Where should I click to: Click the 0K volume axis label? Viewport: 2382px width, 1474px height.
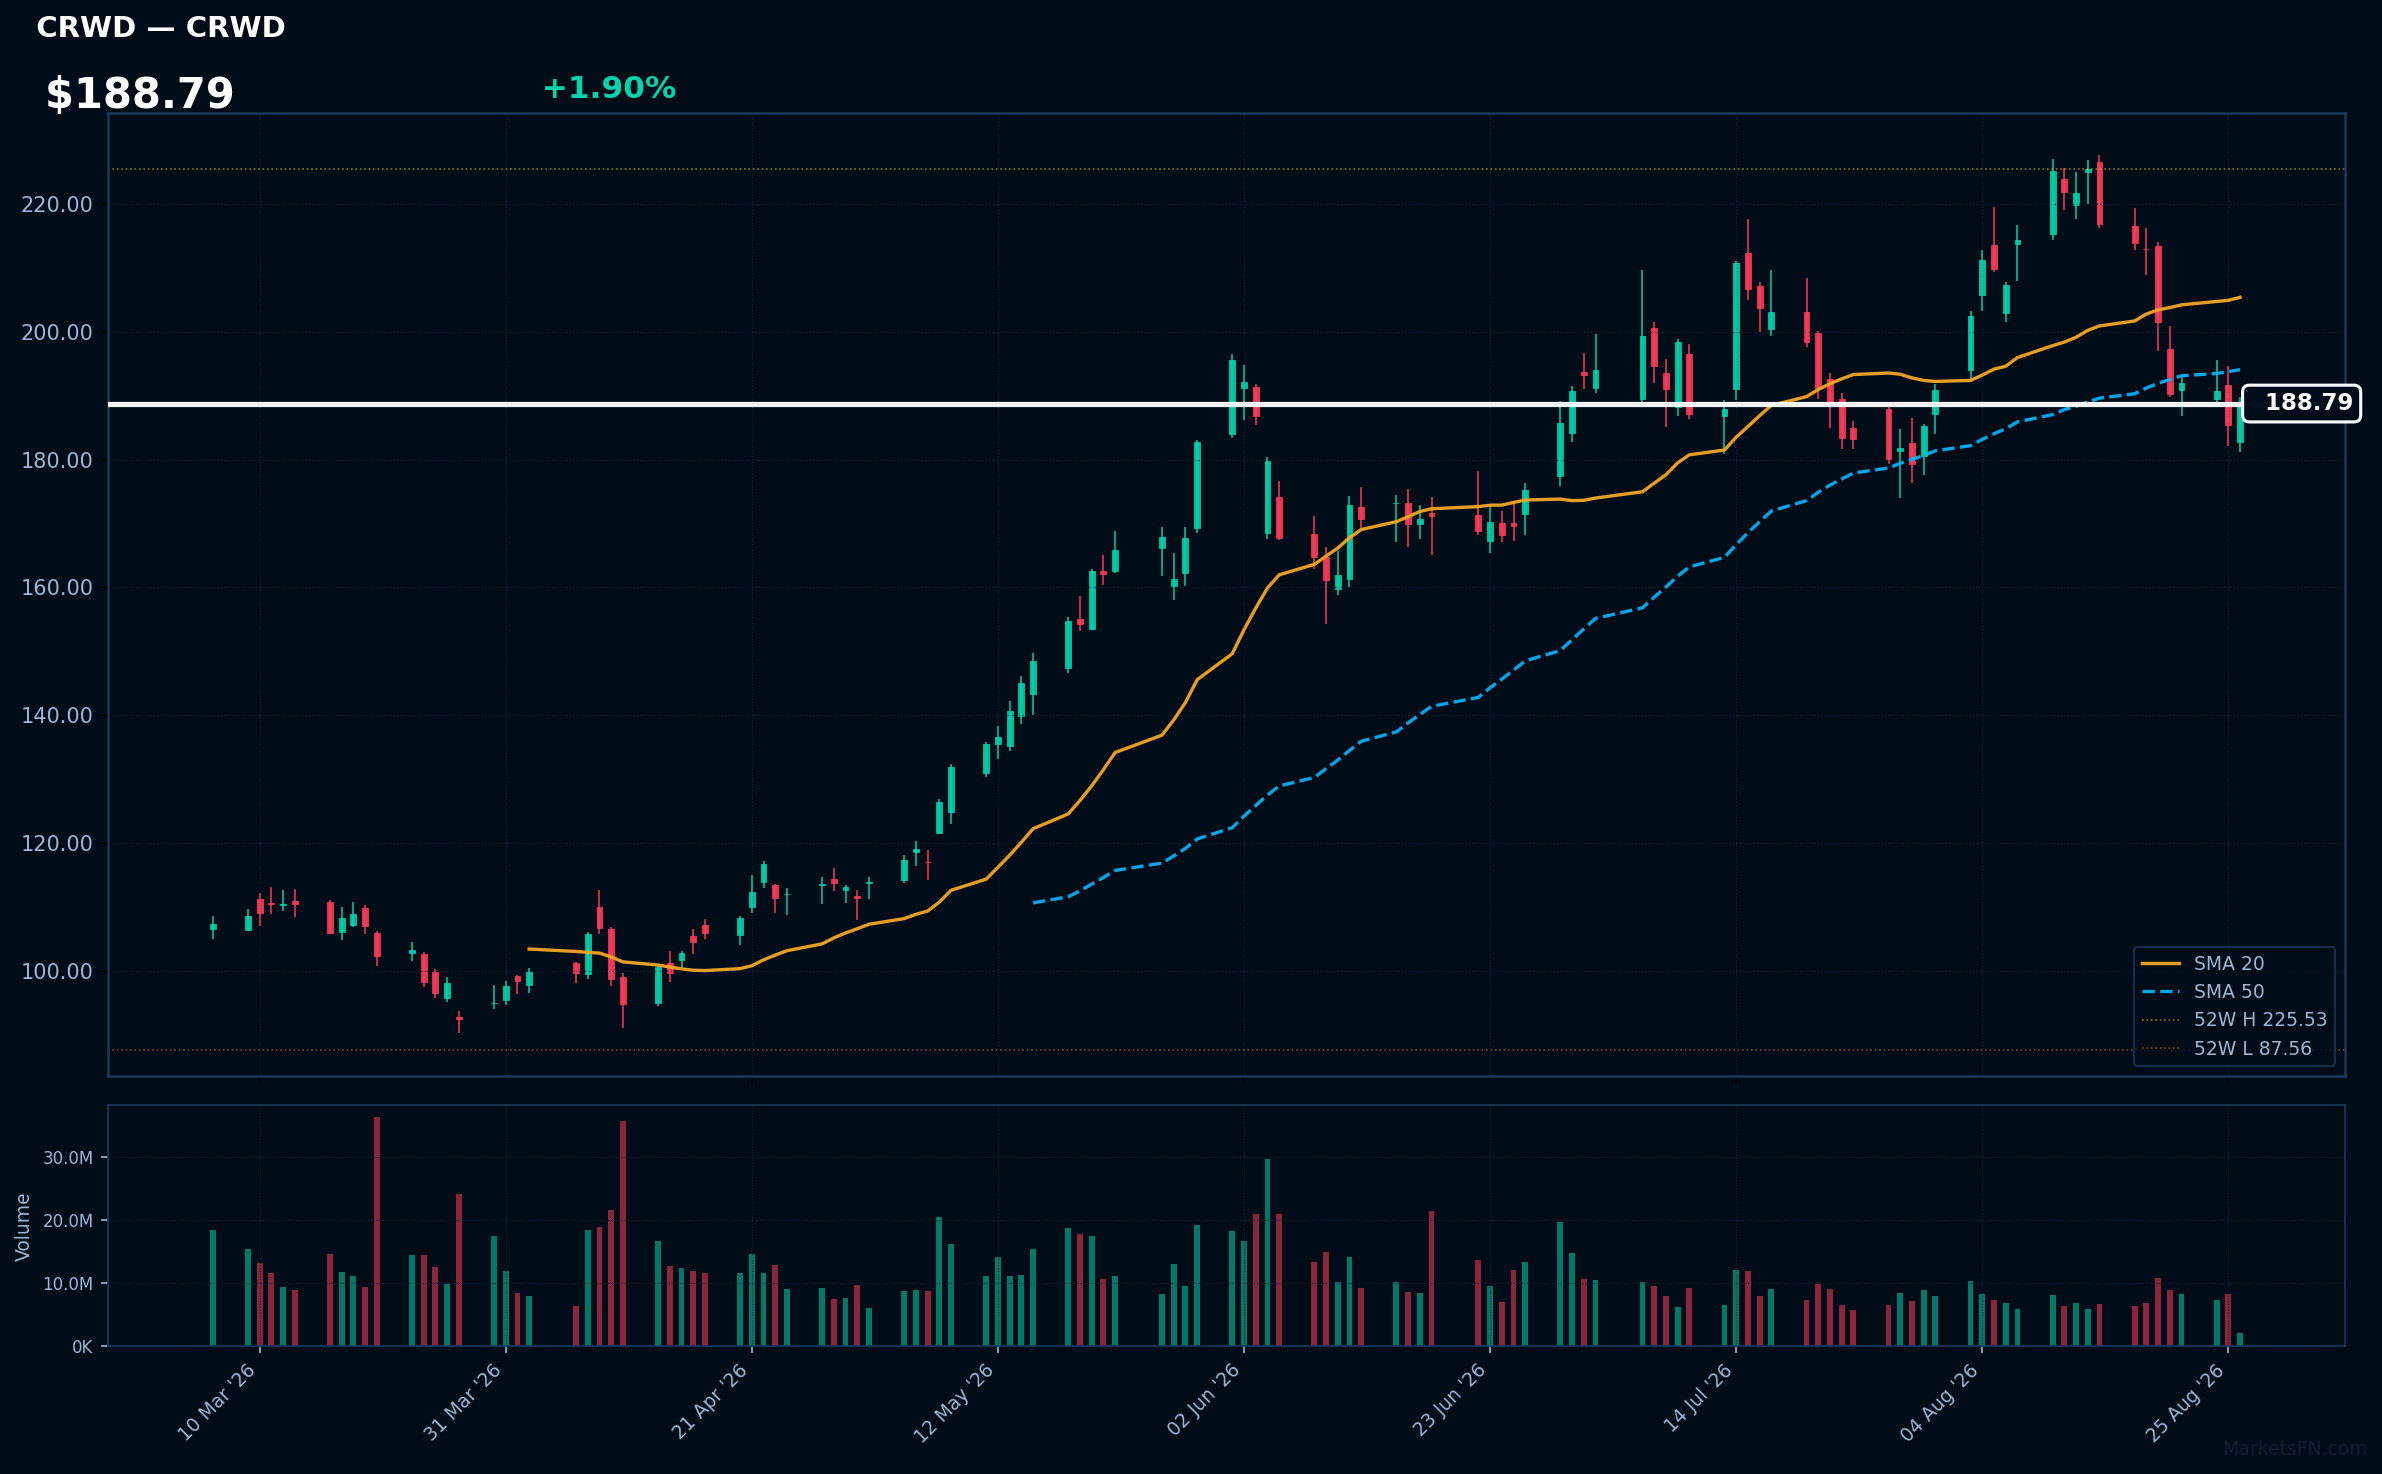point(82,1347)
